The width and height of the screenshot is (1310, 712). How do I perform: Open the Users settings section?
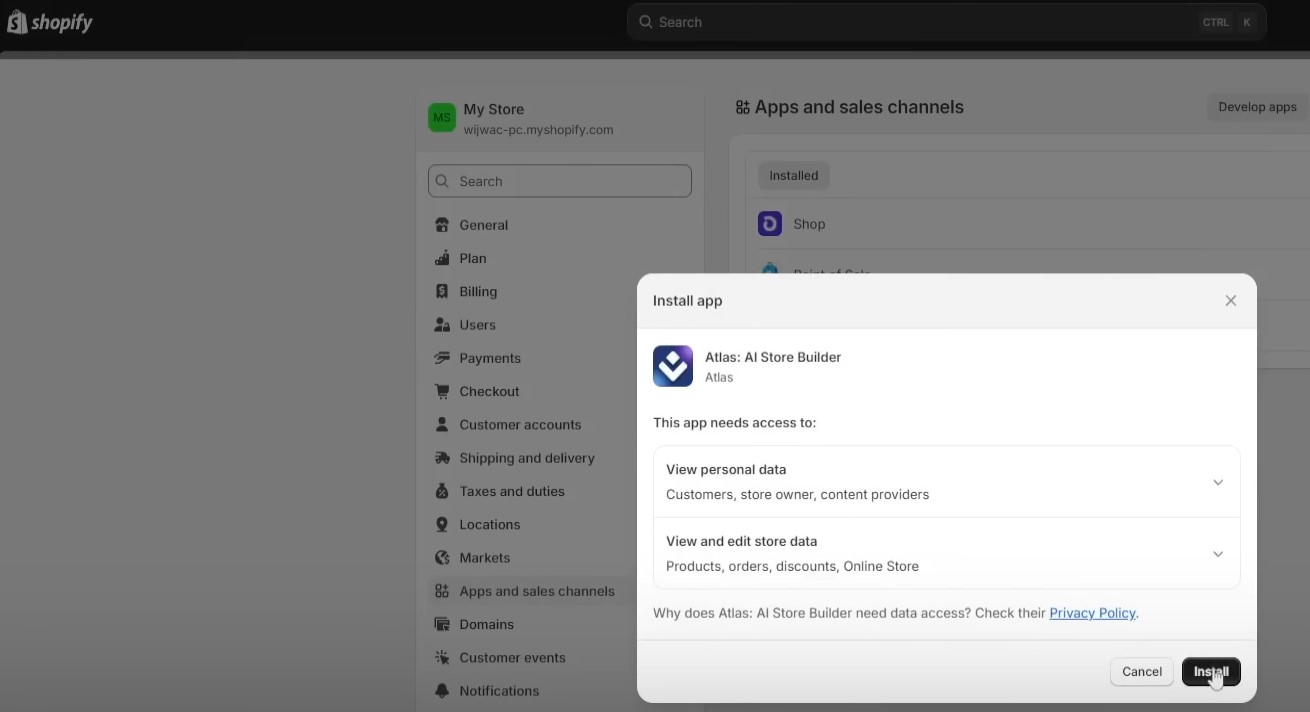477,324
